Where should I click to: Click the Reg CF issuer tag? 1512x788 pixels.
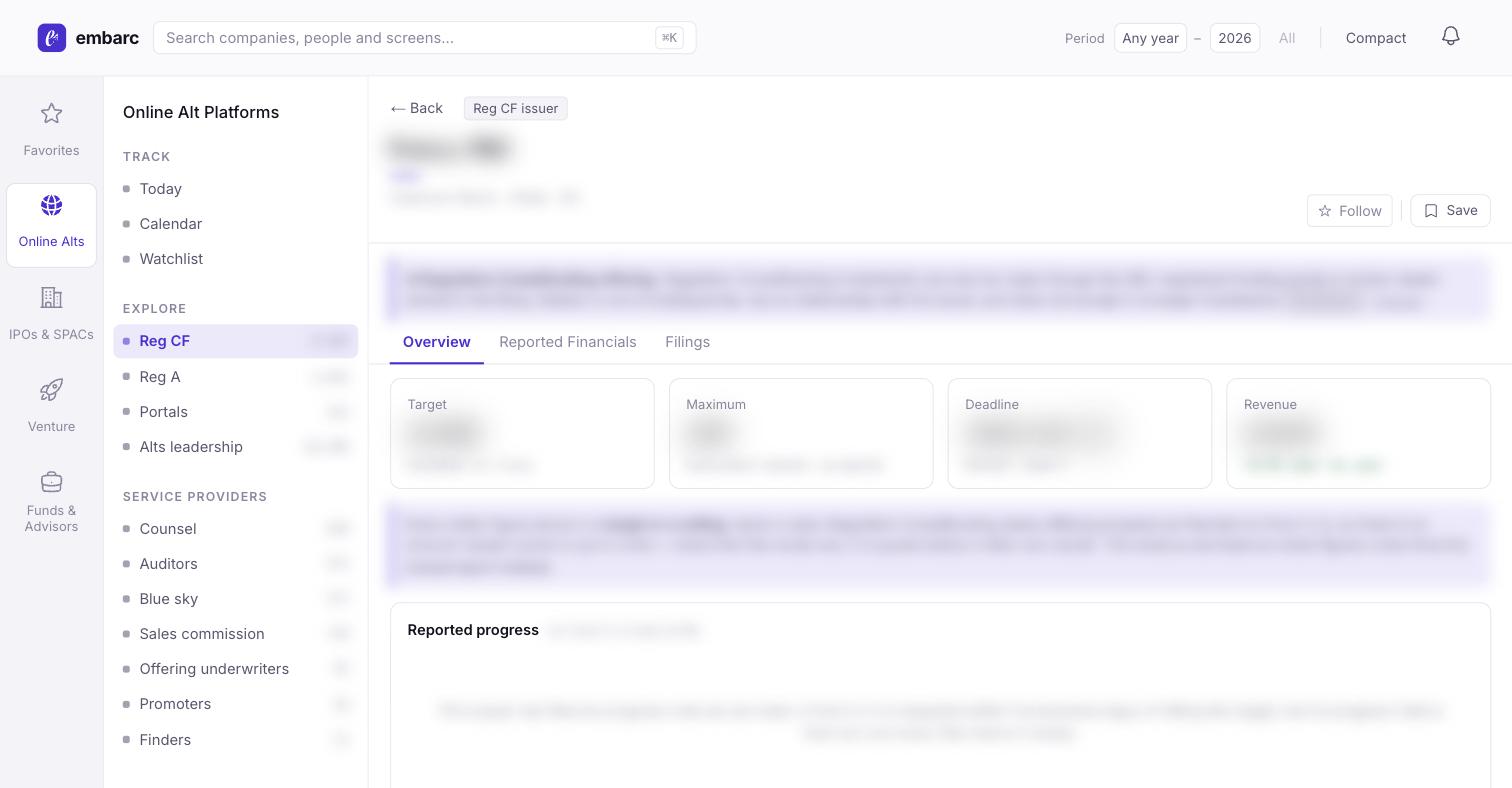click(x=516, y=108)
